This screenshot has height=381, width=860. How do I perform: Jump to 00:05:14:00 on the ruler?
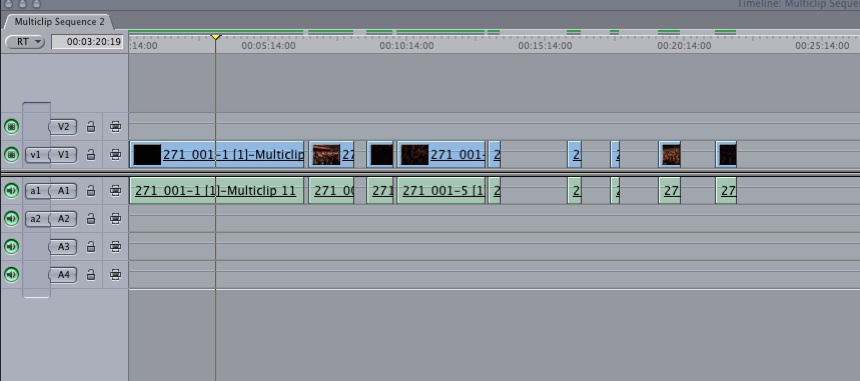(268, 46)
